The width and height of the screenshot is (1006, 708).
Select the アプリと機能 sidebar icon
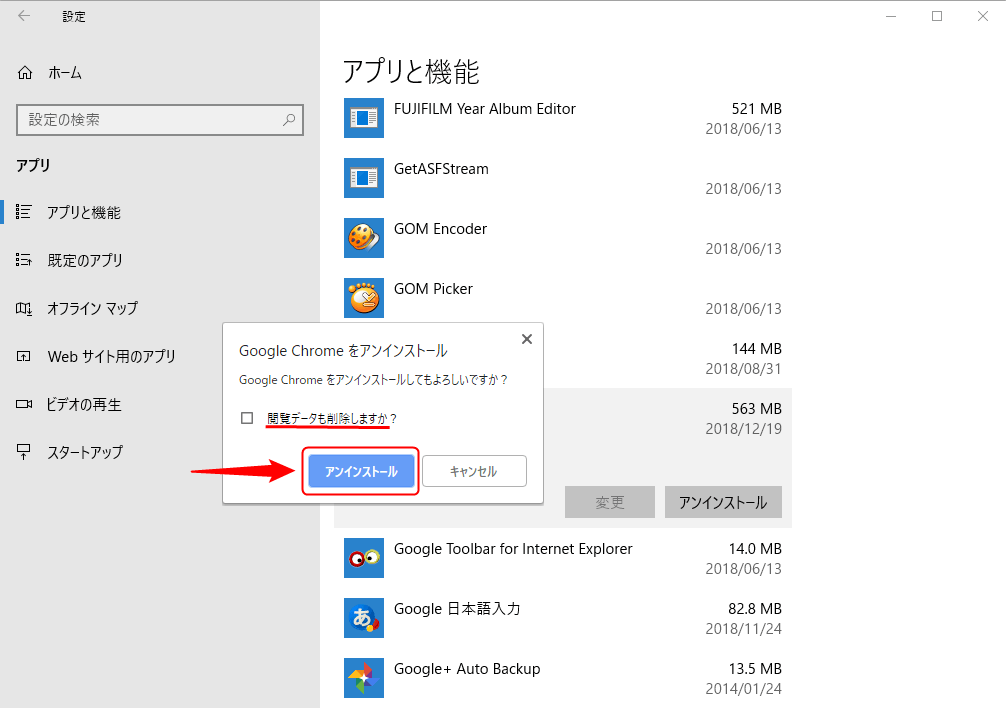[24, 212]
